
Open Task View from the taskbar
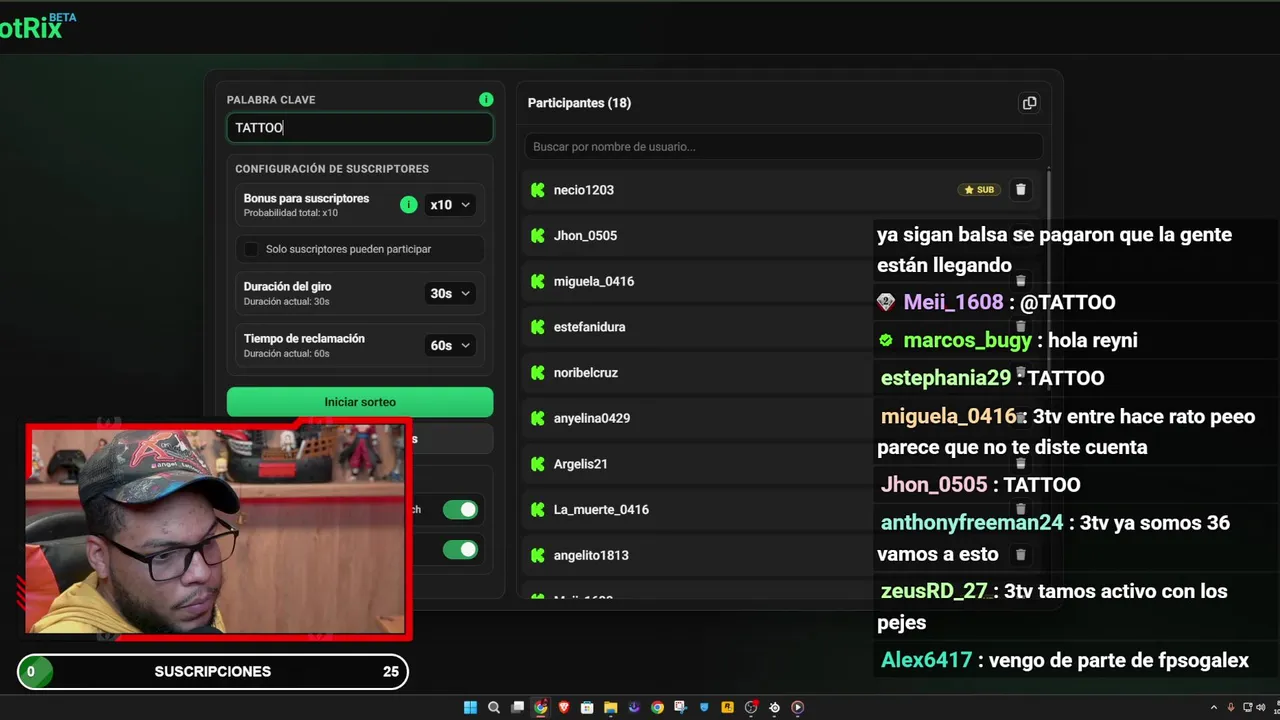coord(517,707)
